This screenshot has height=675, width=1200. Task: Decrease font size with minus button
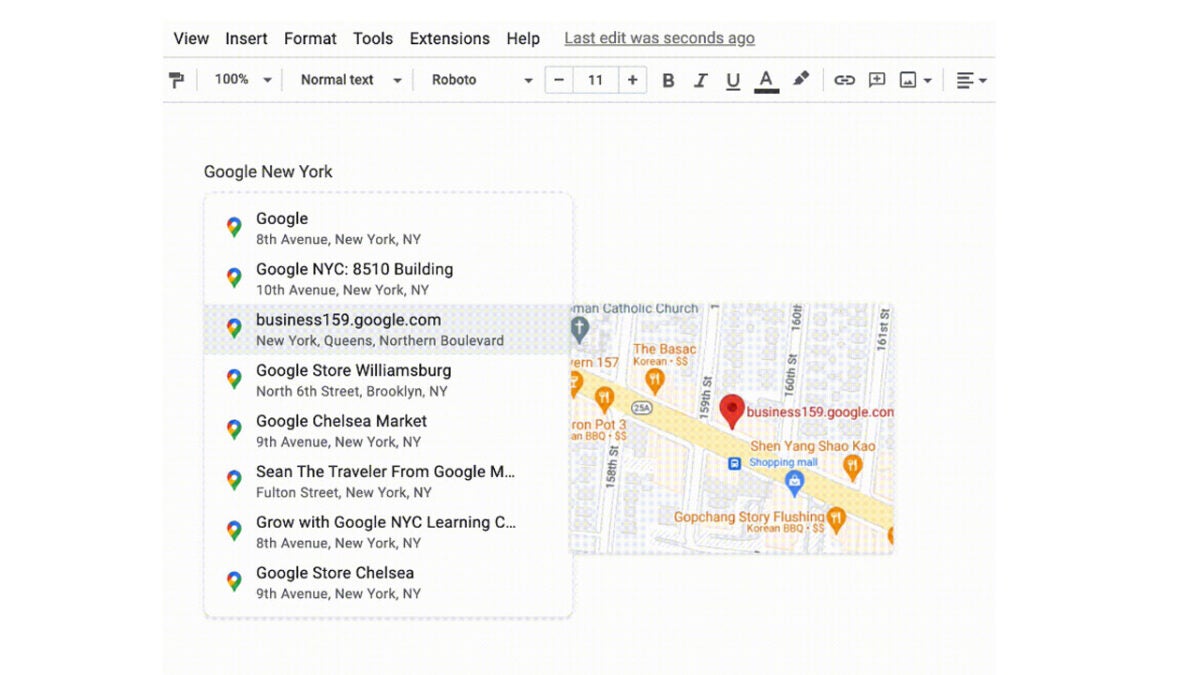pos(558,80)
